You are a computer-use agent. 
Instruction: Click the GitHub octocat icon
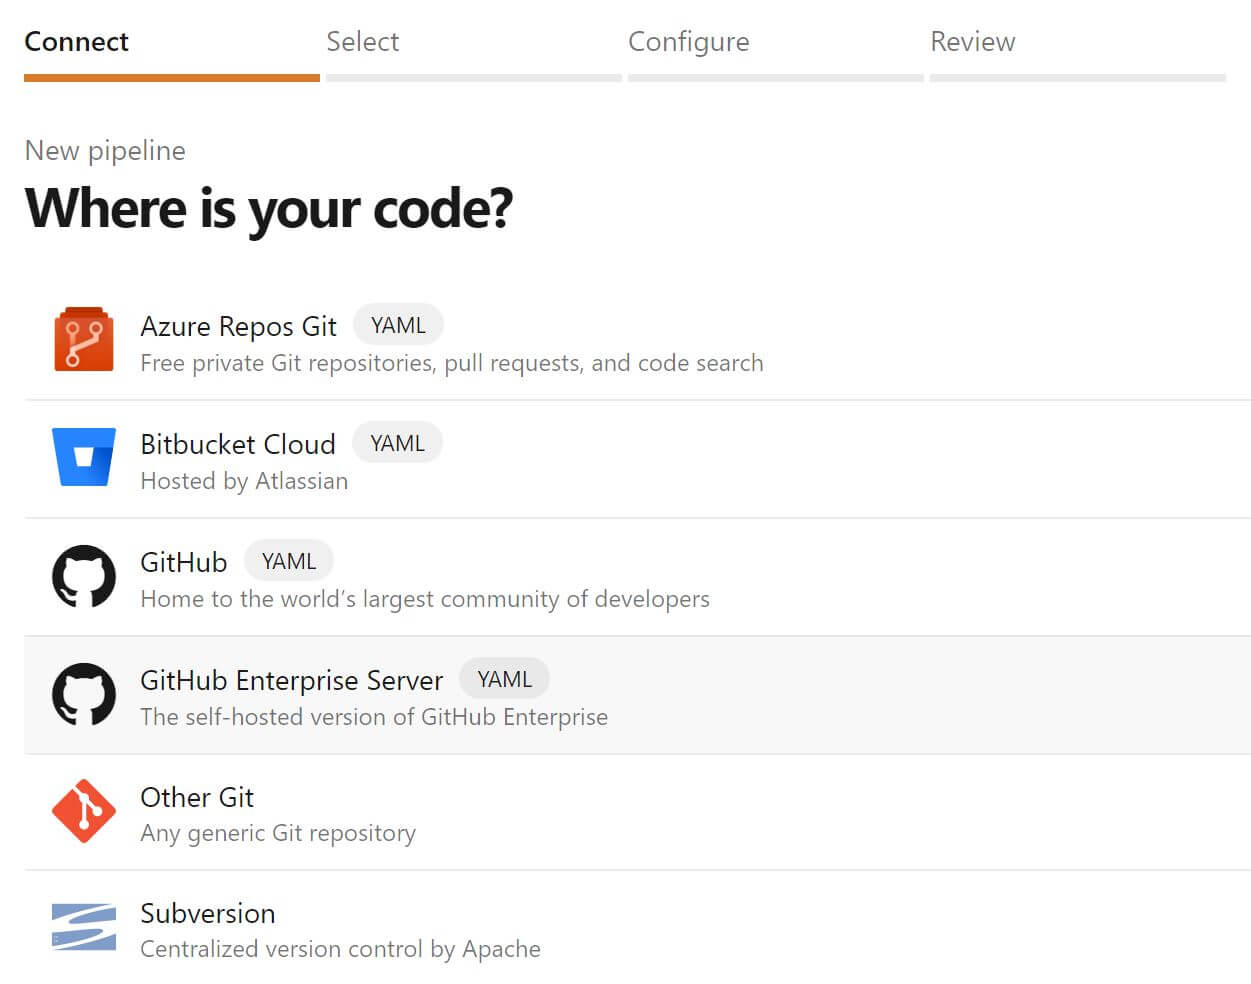84,576
